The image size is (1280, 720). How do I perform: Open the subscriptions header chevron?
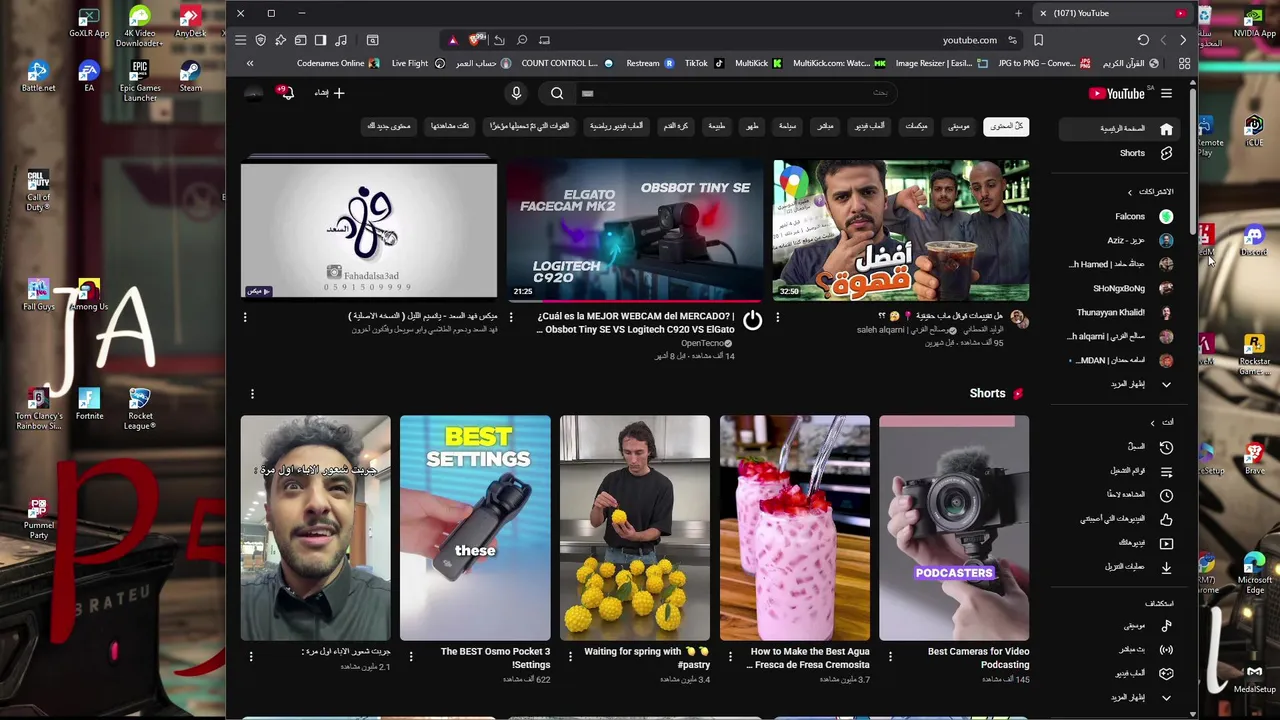coord(1130,192)
